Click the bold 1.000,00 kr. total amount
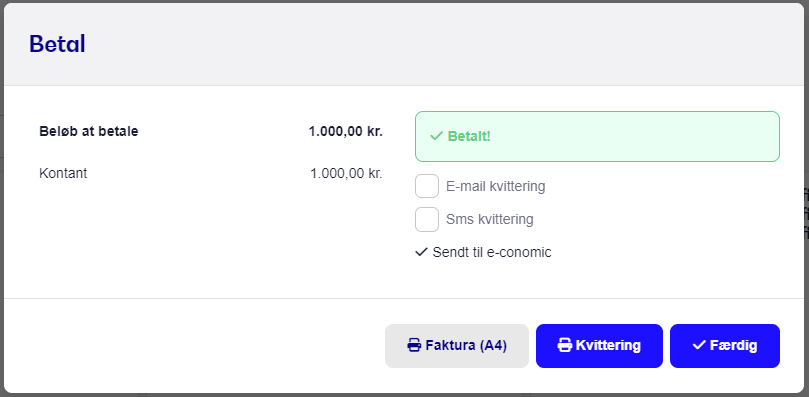 click(x=346, y=132)
